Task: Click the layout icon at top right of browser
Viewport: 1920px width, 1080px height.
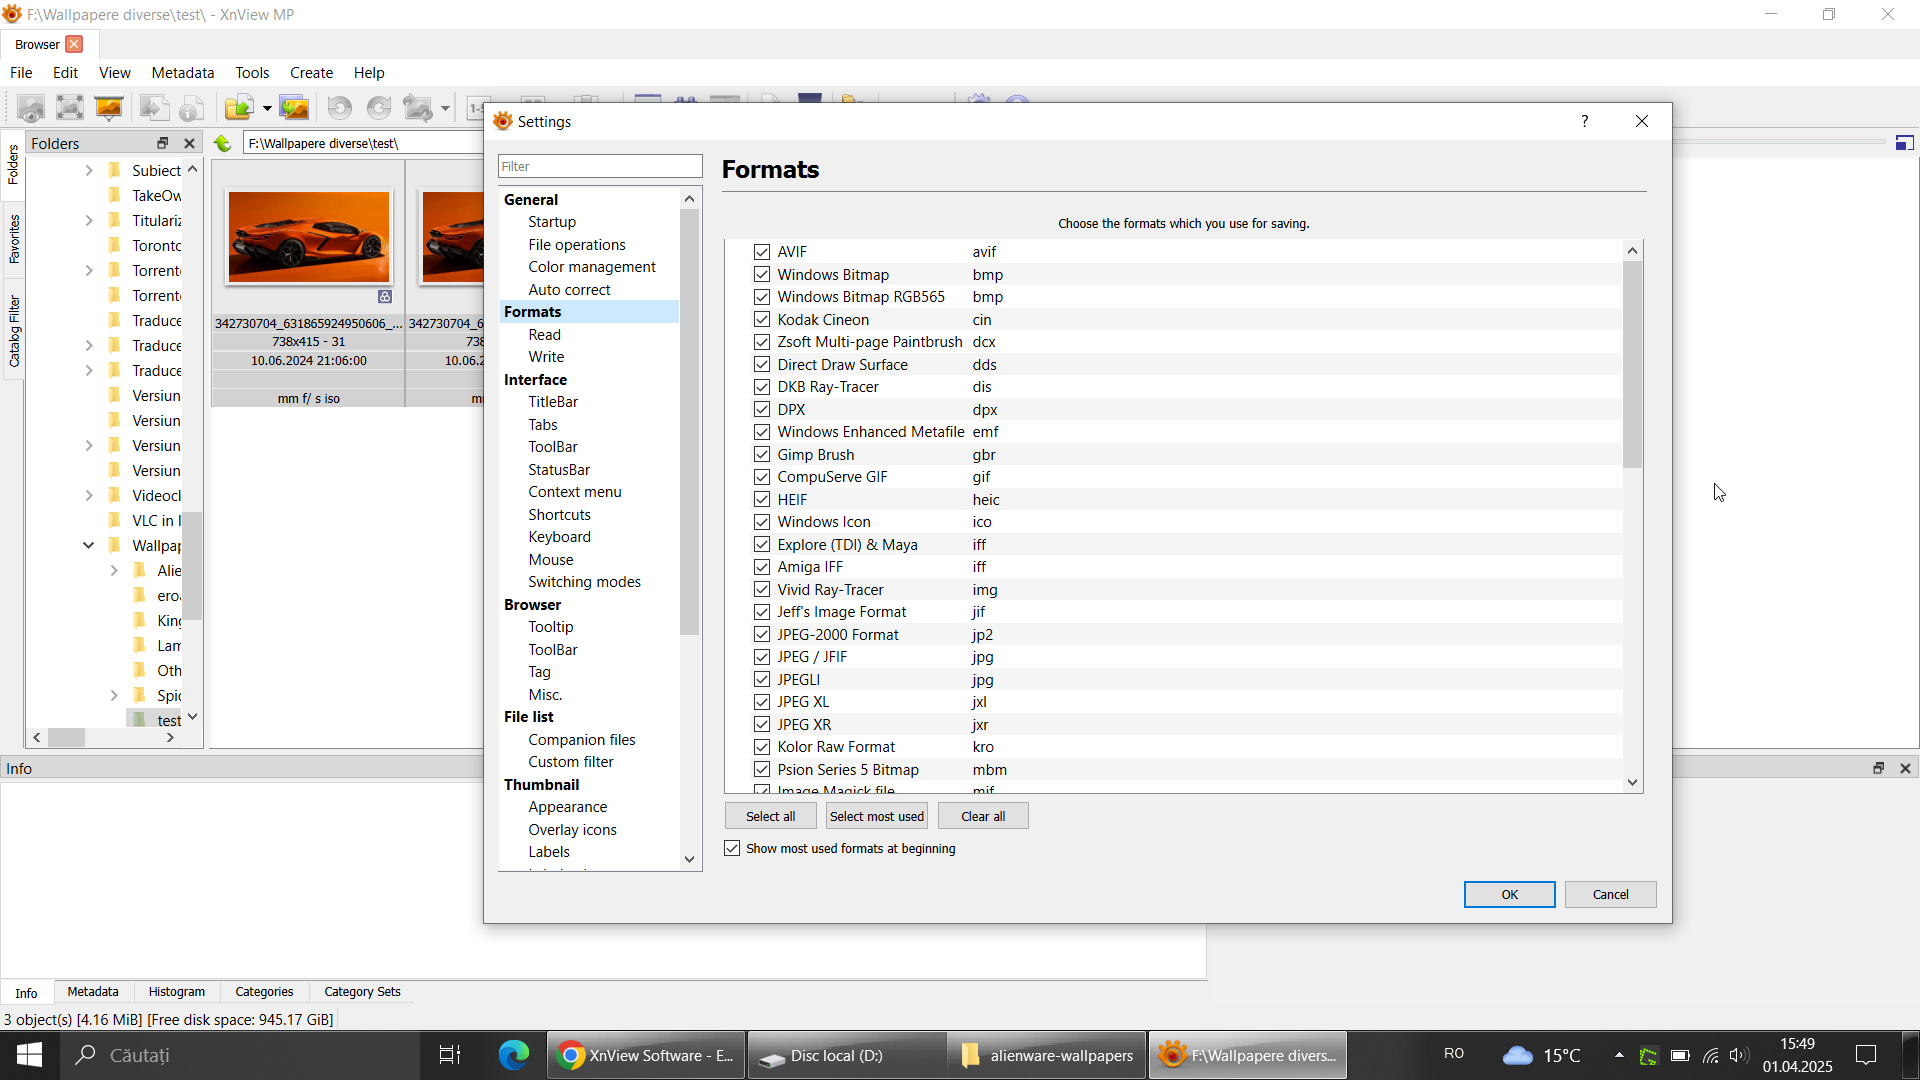Action: pyautogui.click(x=1905, y=143)
